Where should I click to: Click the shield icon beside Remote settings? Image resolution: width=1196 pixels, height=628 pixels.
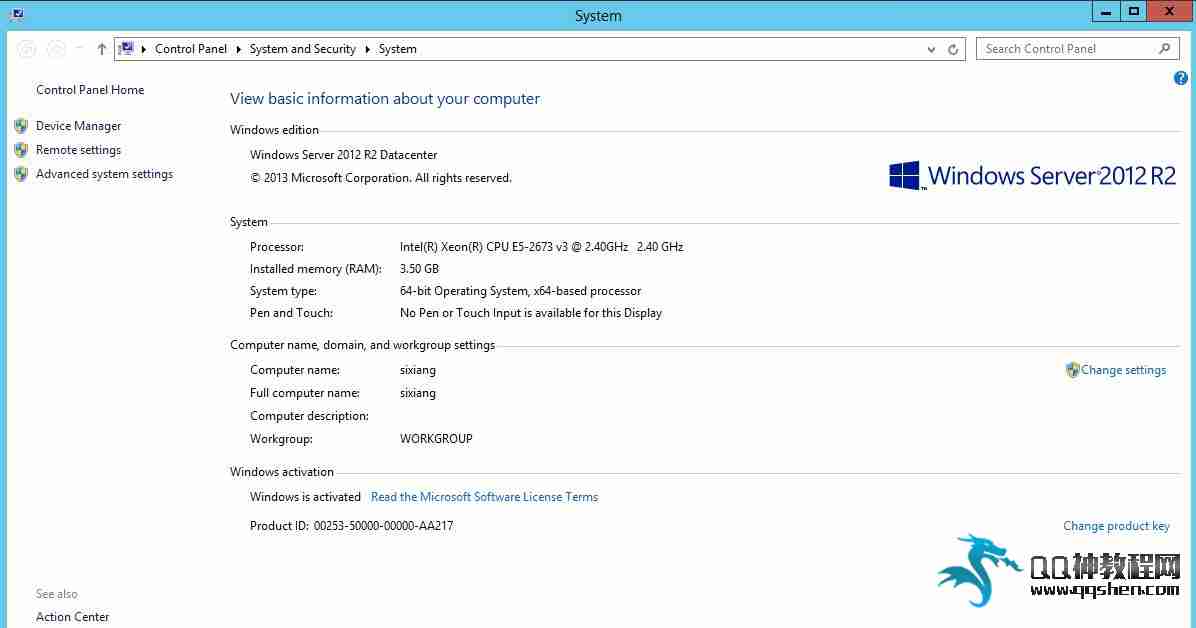pyautogui.click(x=21, y=150)
